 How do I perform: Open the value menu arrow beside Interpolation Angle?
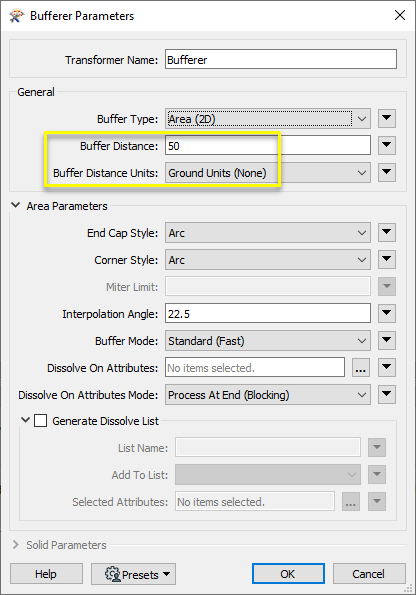pos(387,313)
